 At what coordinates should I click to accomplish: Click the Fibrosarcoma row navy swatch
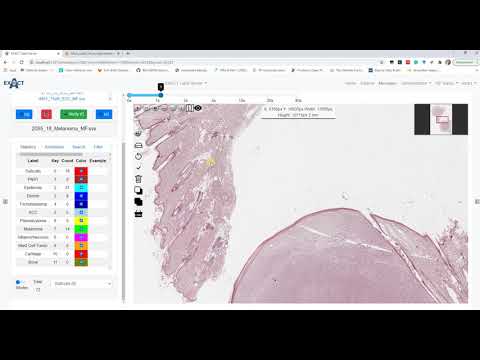pyautogui.click(x=81, y=204)
